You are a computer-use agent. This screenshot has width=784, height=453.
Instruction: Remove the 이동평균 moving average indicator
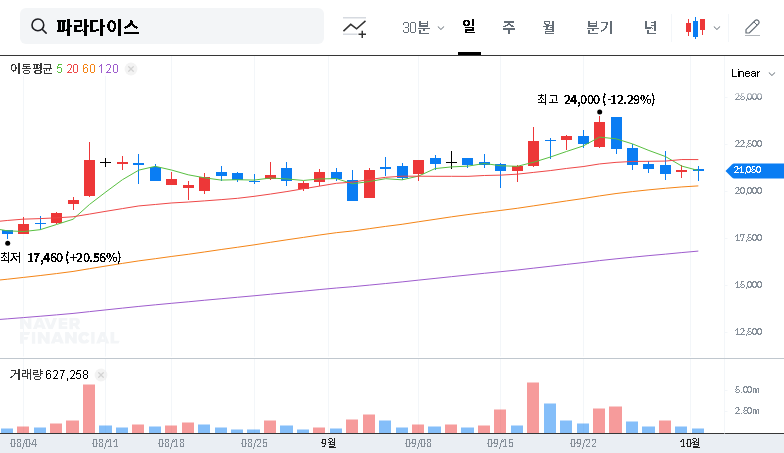pyautogui.click(x=131, y=69)
